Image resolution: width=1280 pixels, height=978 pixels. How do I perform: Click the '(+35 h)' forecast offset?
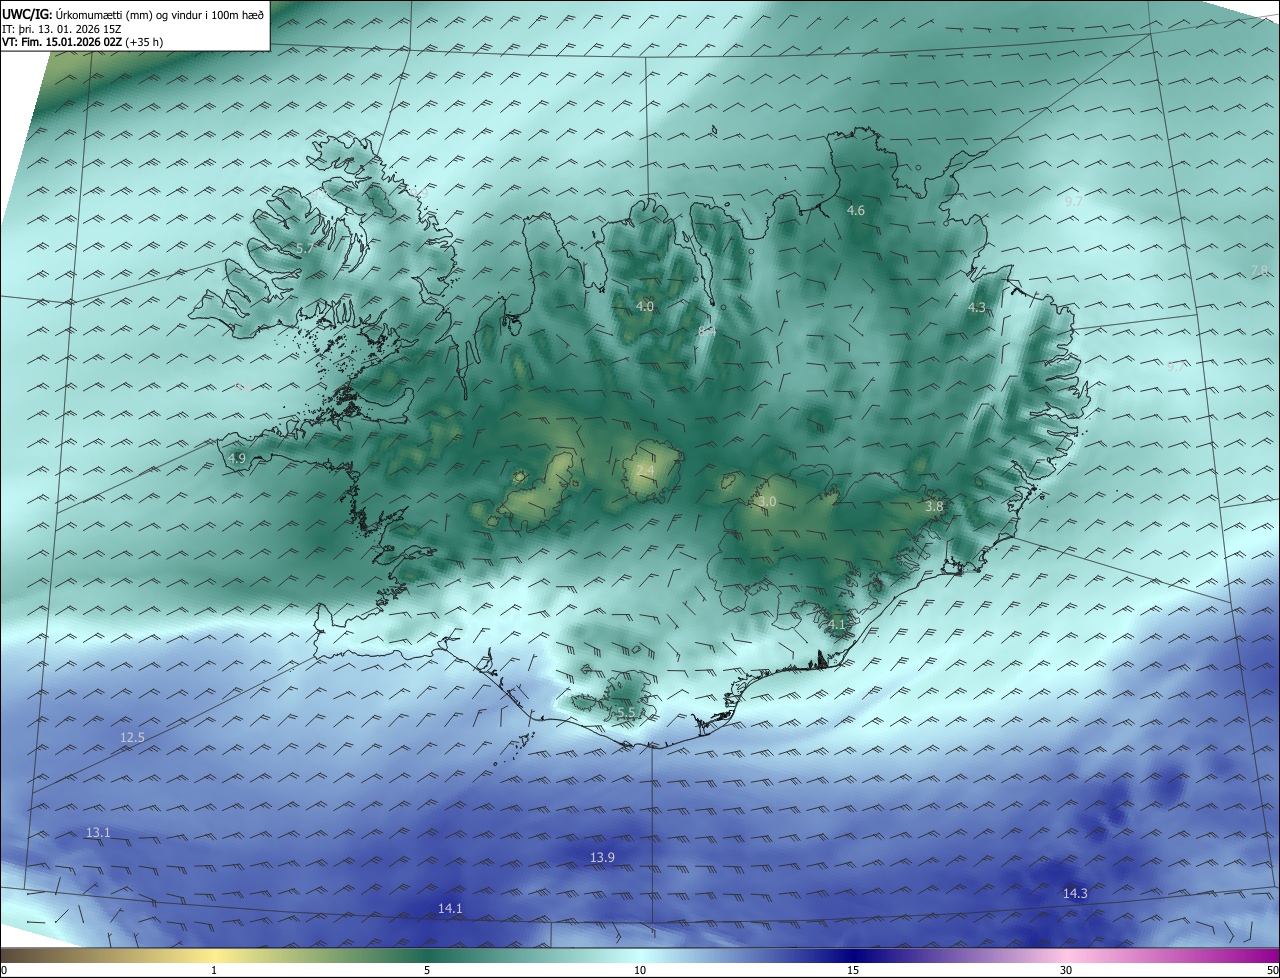coord(144,42)
